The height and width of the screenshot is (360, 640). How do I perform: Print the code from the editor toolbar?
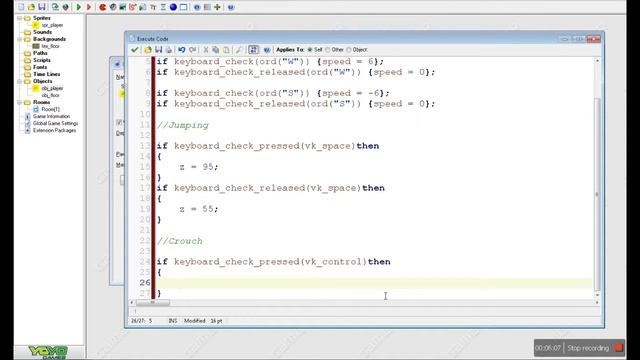click(169, 49)
